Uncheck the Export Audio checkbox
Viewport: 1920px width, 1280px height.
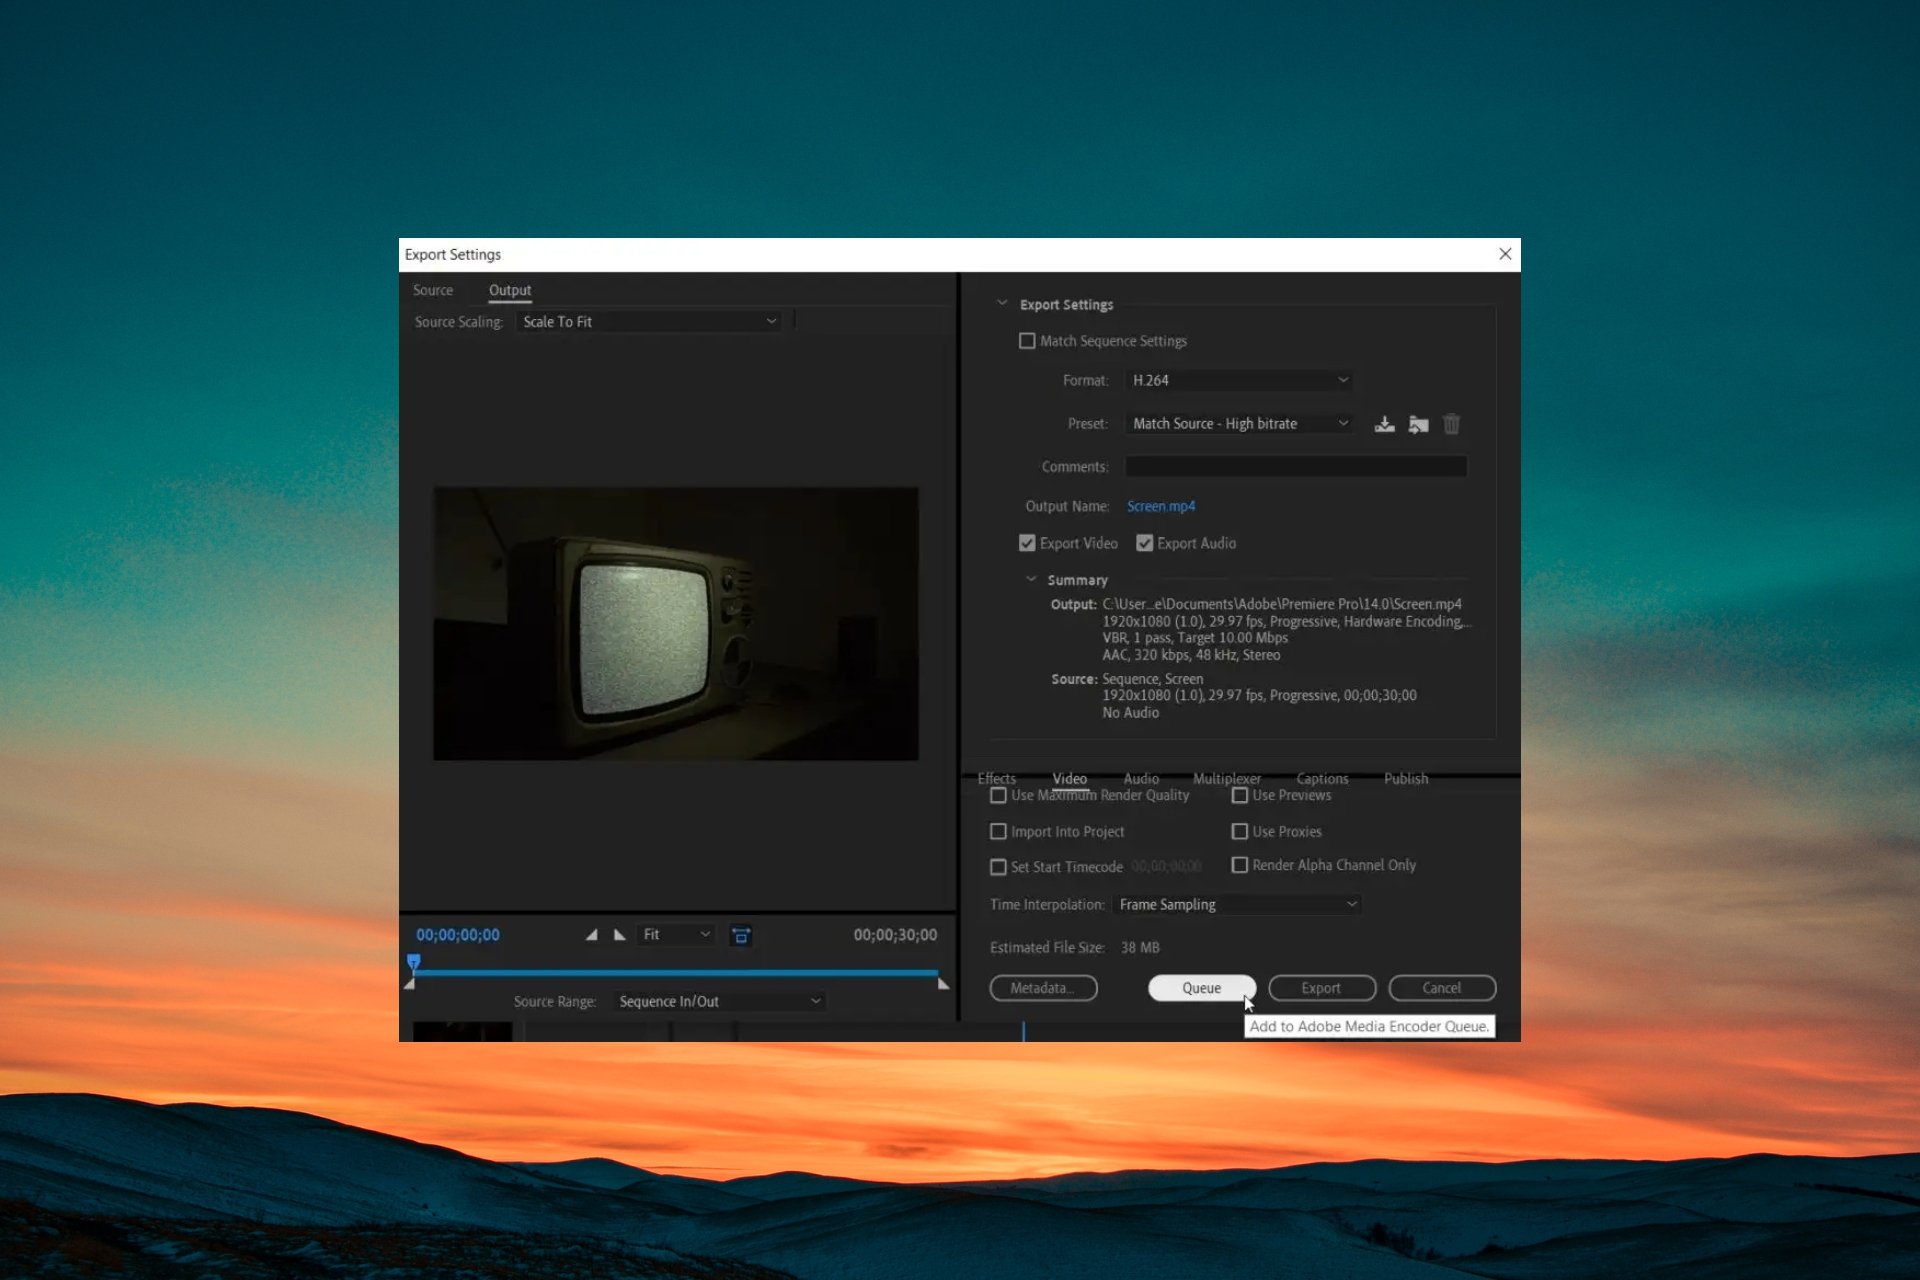pyautogui.click(x=1145, y=543)
